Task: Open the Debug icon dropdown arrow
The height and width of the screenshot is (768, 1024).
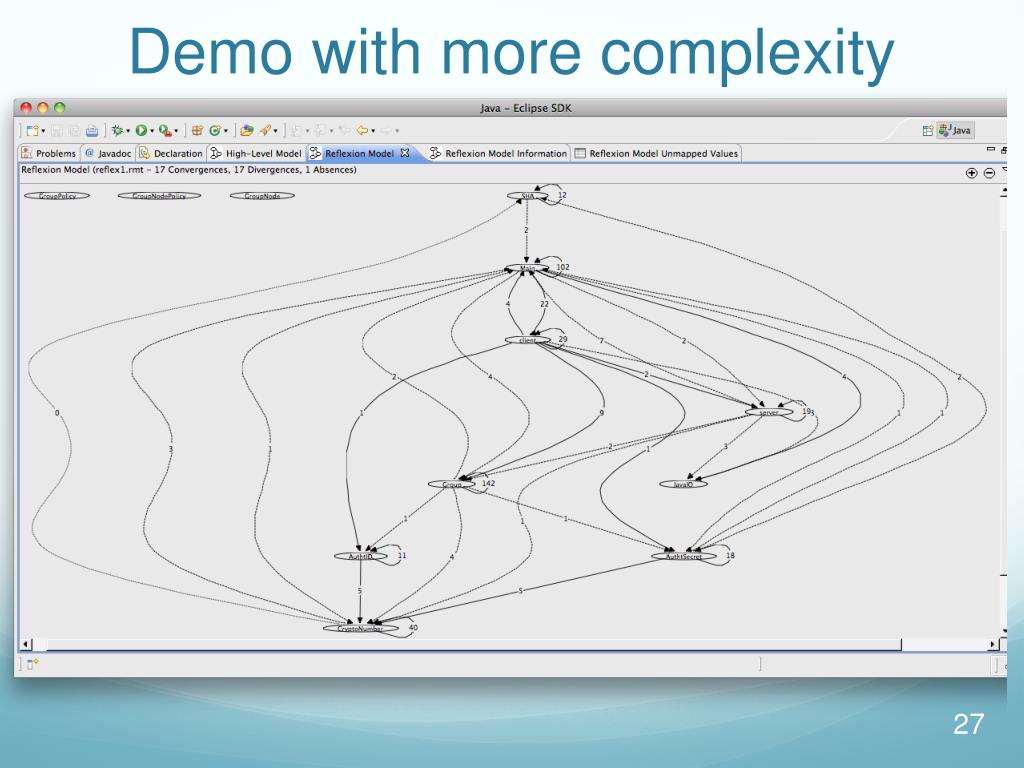Action: click(x=127, y=131)
